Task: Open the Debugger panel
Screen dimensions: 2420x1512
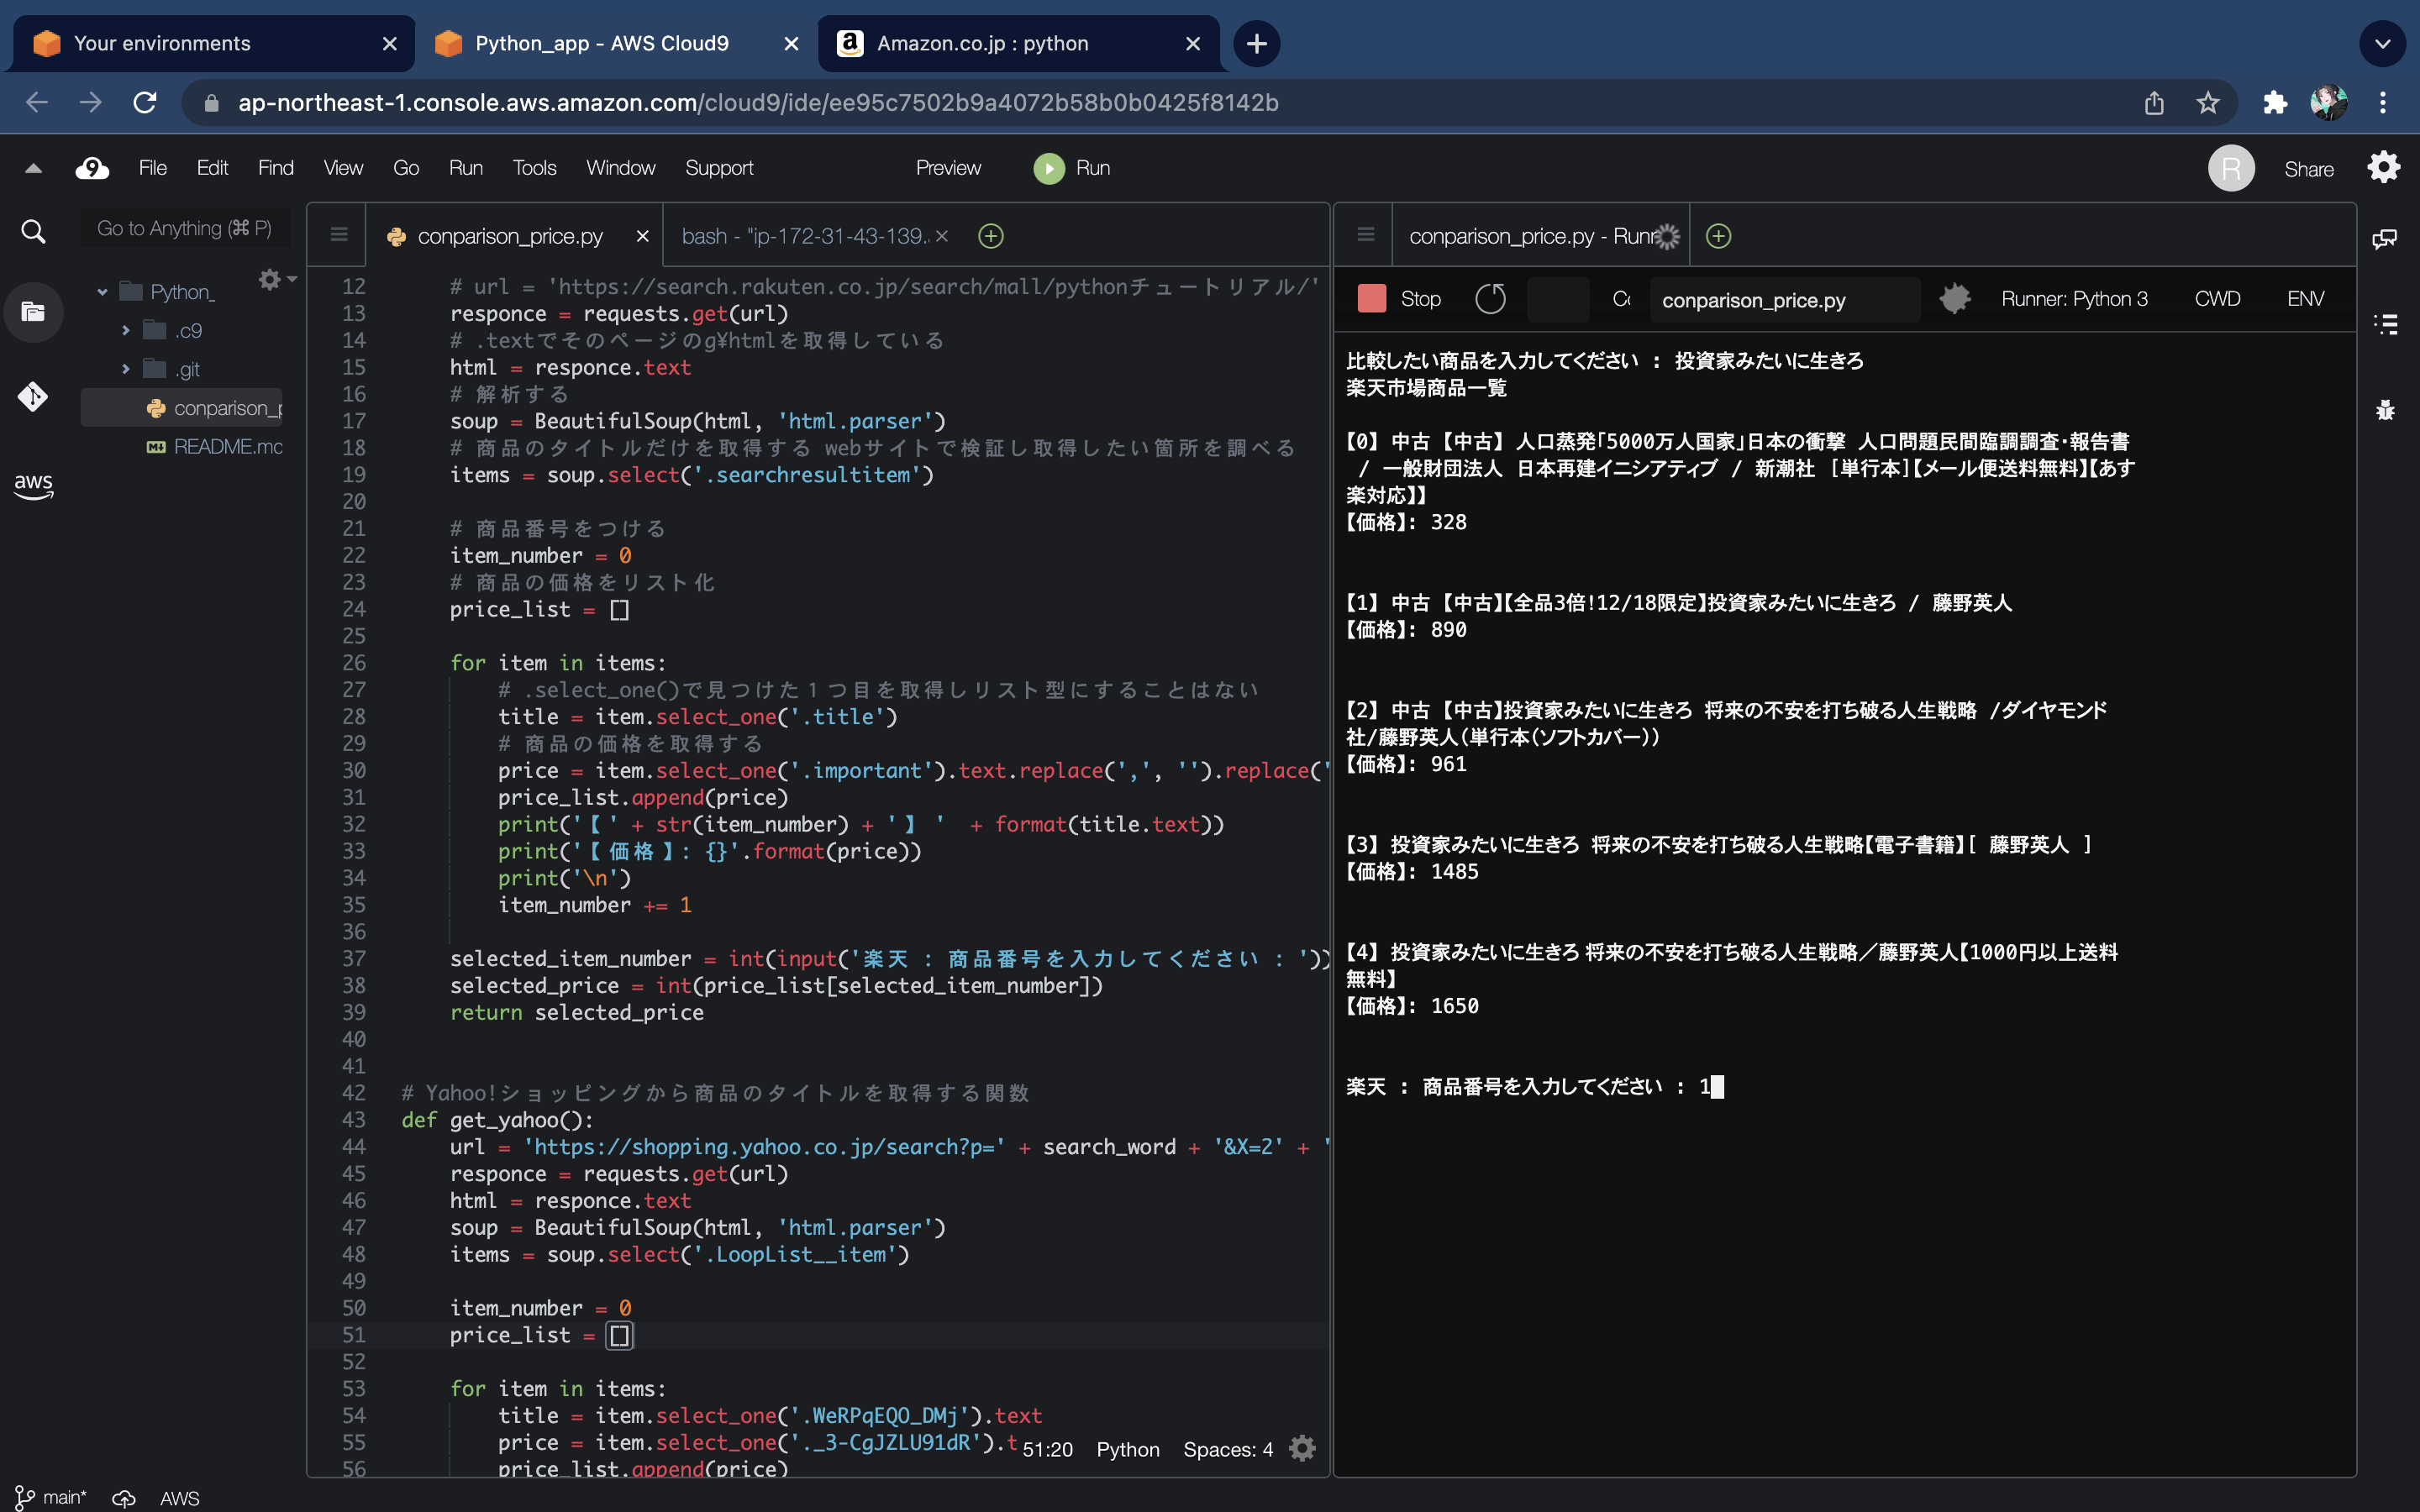Action: (x=2388, y=410)
